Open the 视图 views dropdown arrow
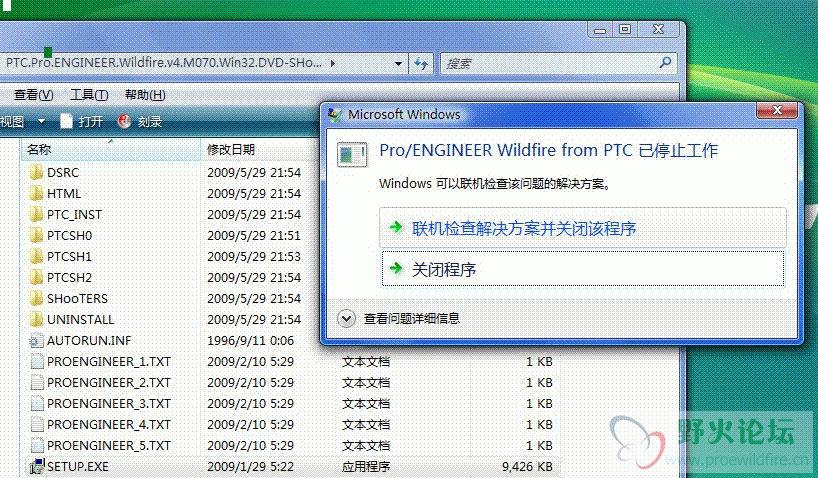Screen dimensions: 818x478 (x=41, y=121)
